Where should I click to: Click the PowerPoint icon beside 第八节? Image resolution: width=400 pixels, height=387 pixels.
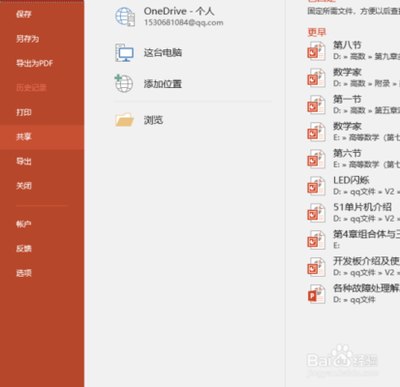[316, 51]
